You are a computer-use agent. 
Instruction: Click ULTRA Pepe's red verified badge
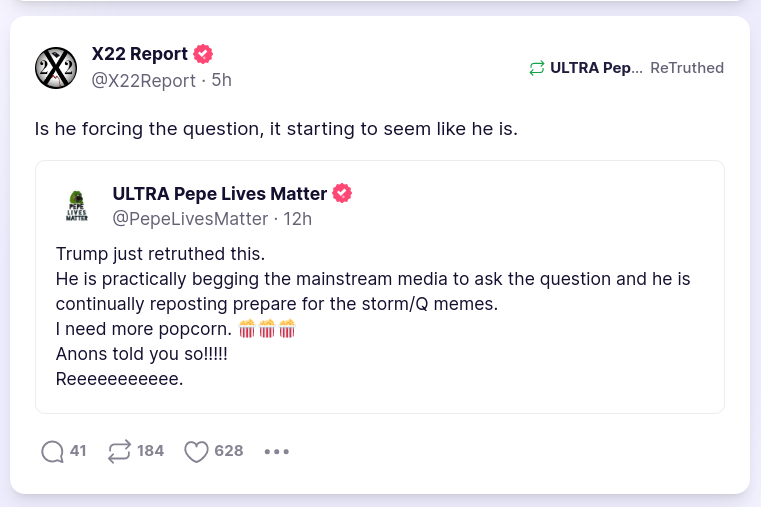click(x=342, y=193)
